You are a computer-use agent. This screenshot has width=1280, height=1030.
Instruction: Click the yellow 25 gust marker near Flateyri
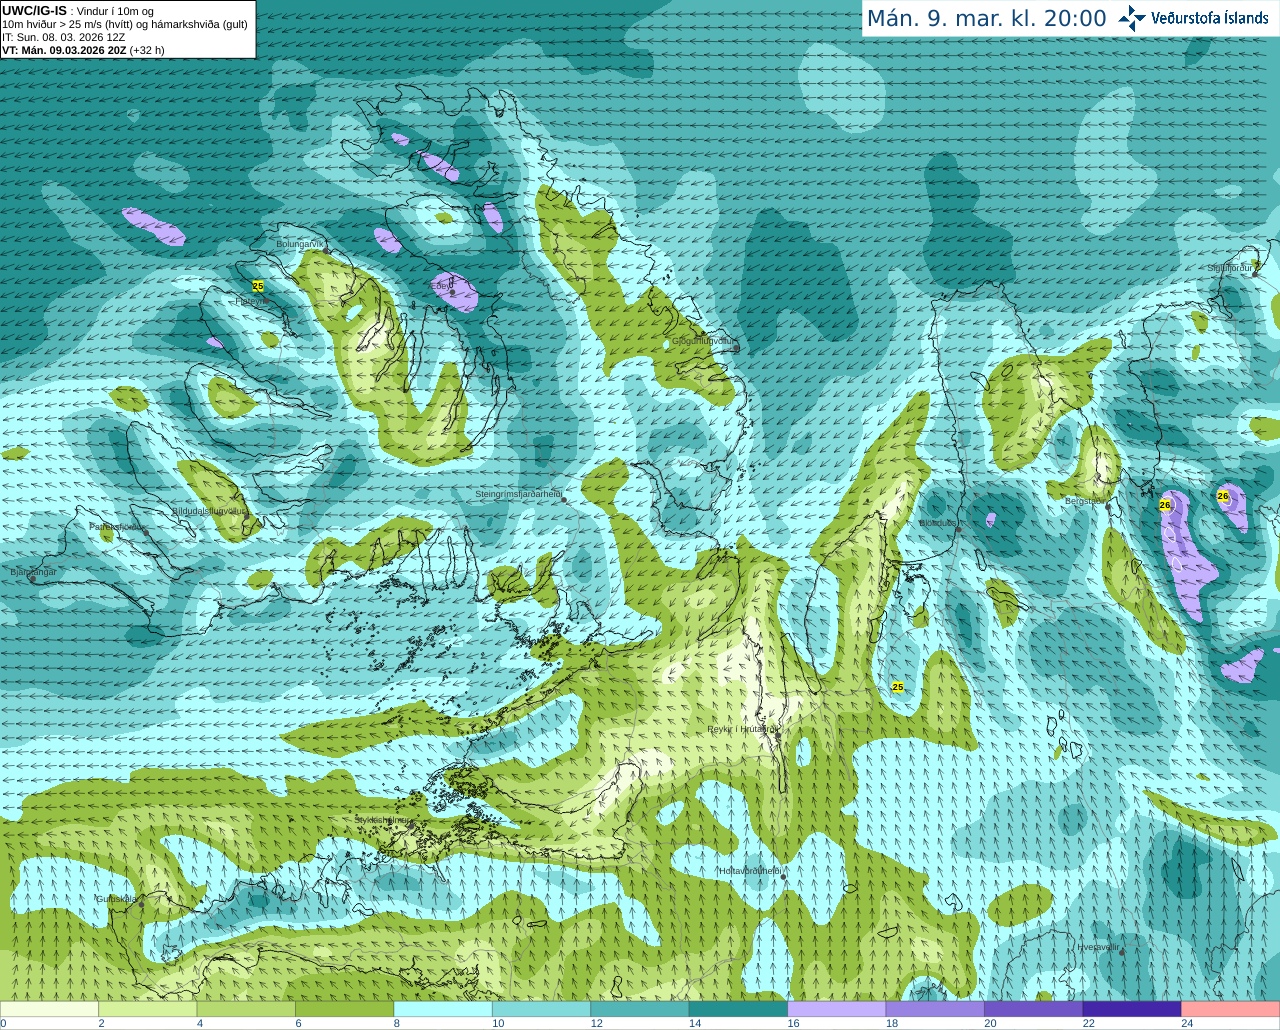point(258,286)
